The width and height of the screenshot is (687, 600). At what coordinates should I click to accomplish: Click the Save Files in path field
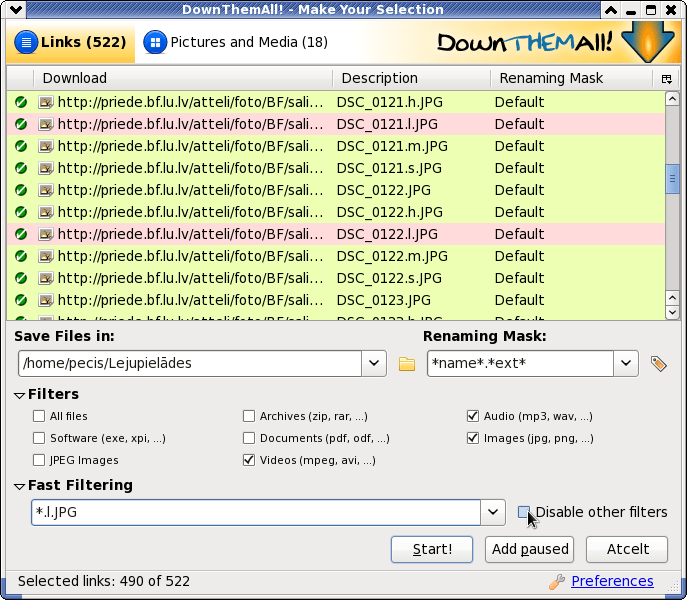190,363
